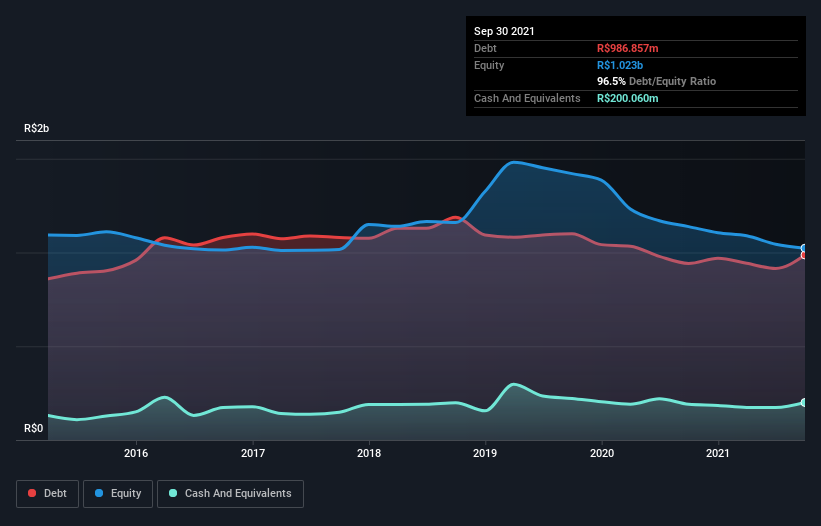Image resolution: width=821 pixels, height=526 pixels.
Task: Click the Cash And Equivalents tooltip label
Action: [x=527, y=98]
